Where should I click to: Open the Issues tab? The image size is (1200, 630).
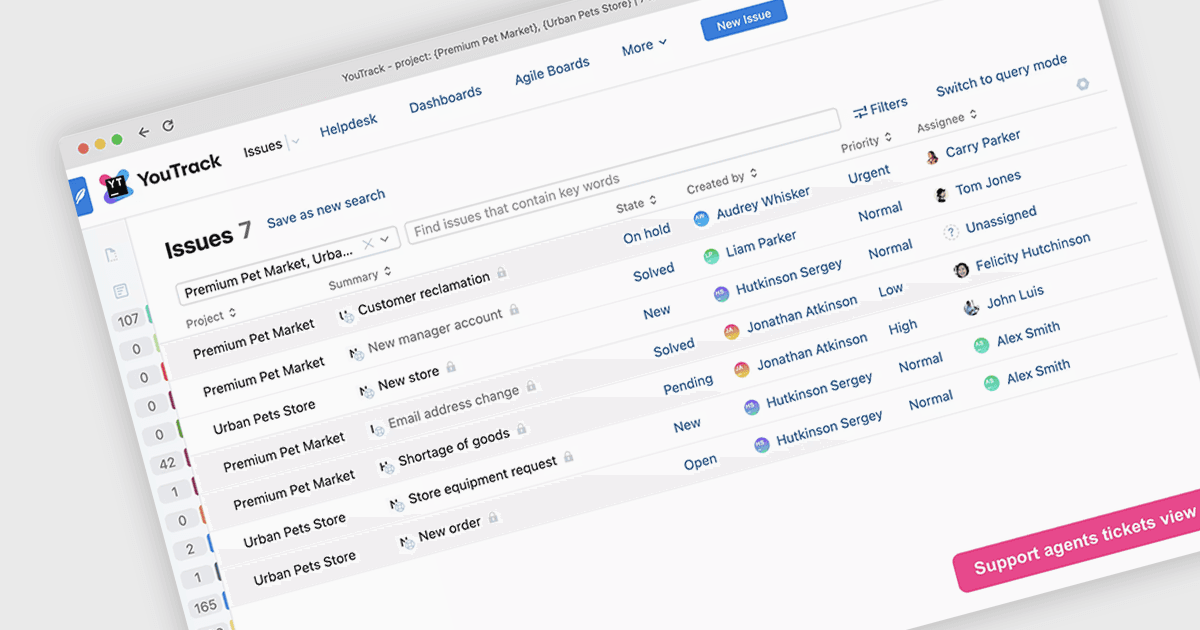[x=263, y=148]
